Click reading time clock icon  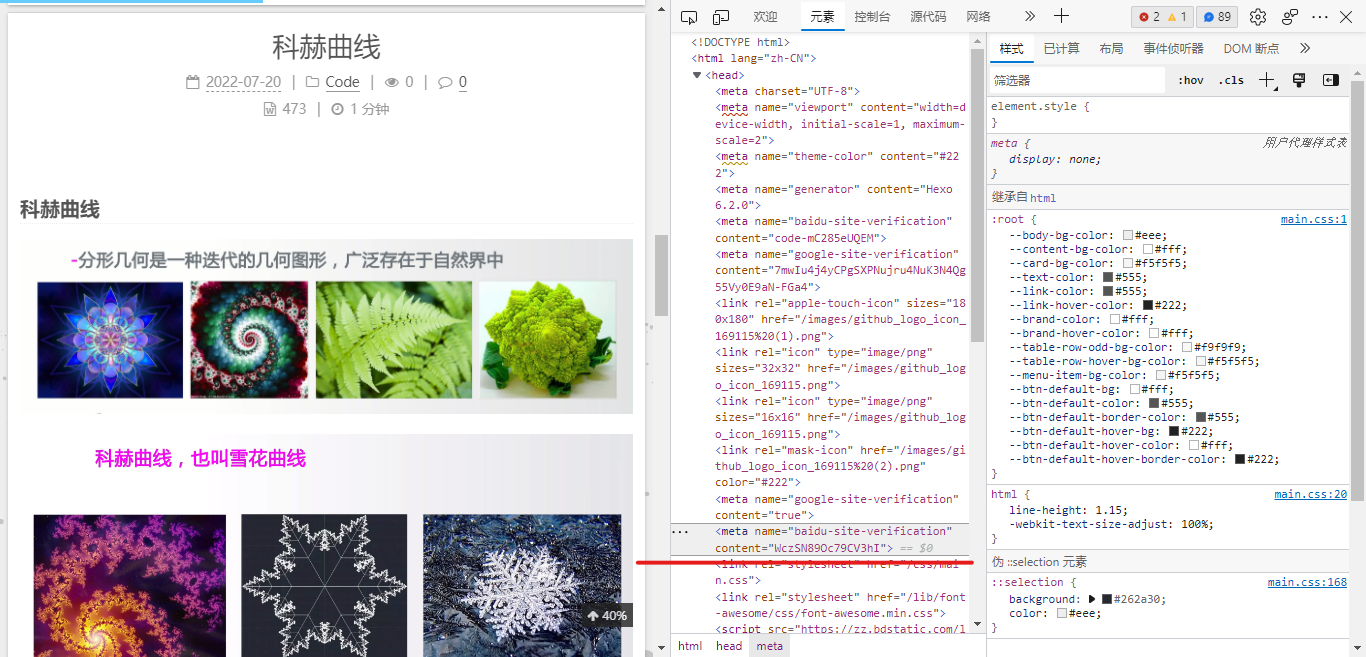pos(337,109)
